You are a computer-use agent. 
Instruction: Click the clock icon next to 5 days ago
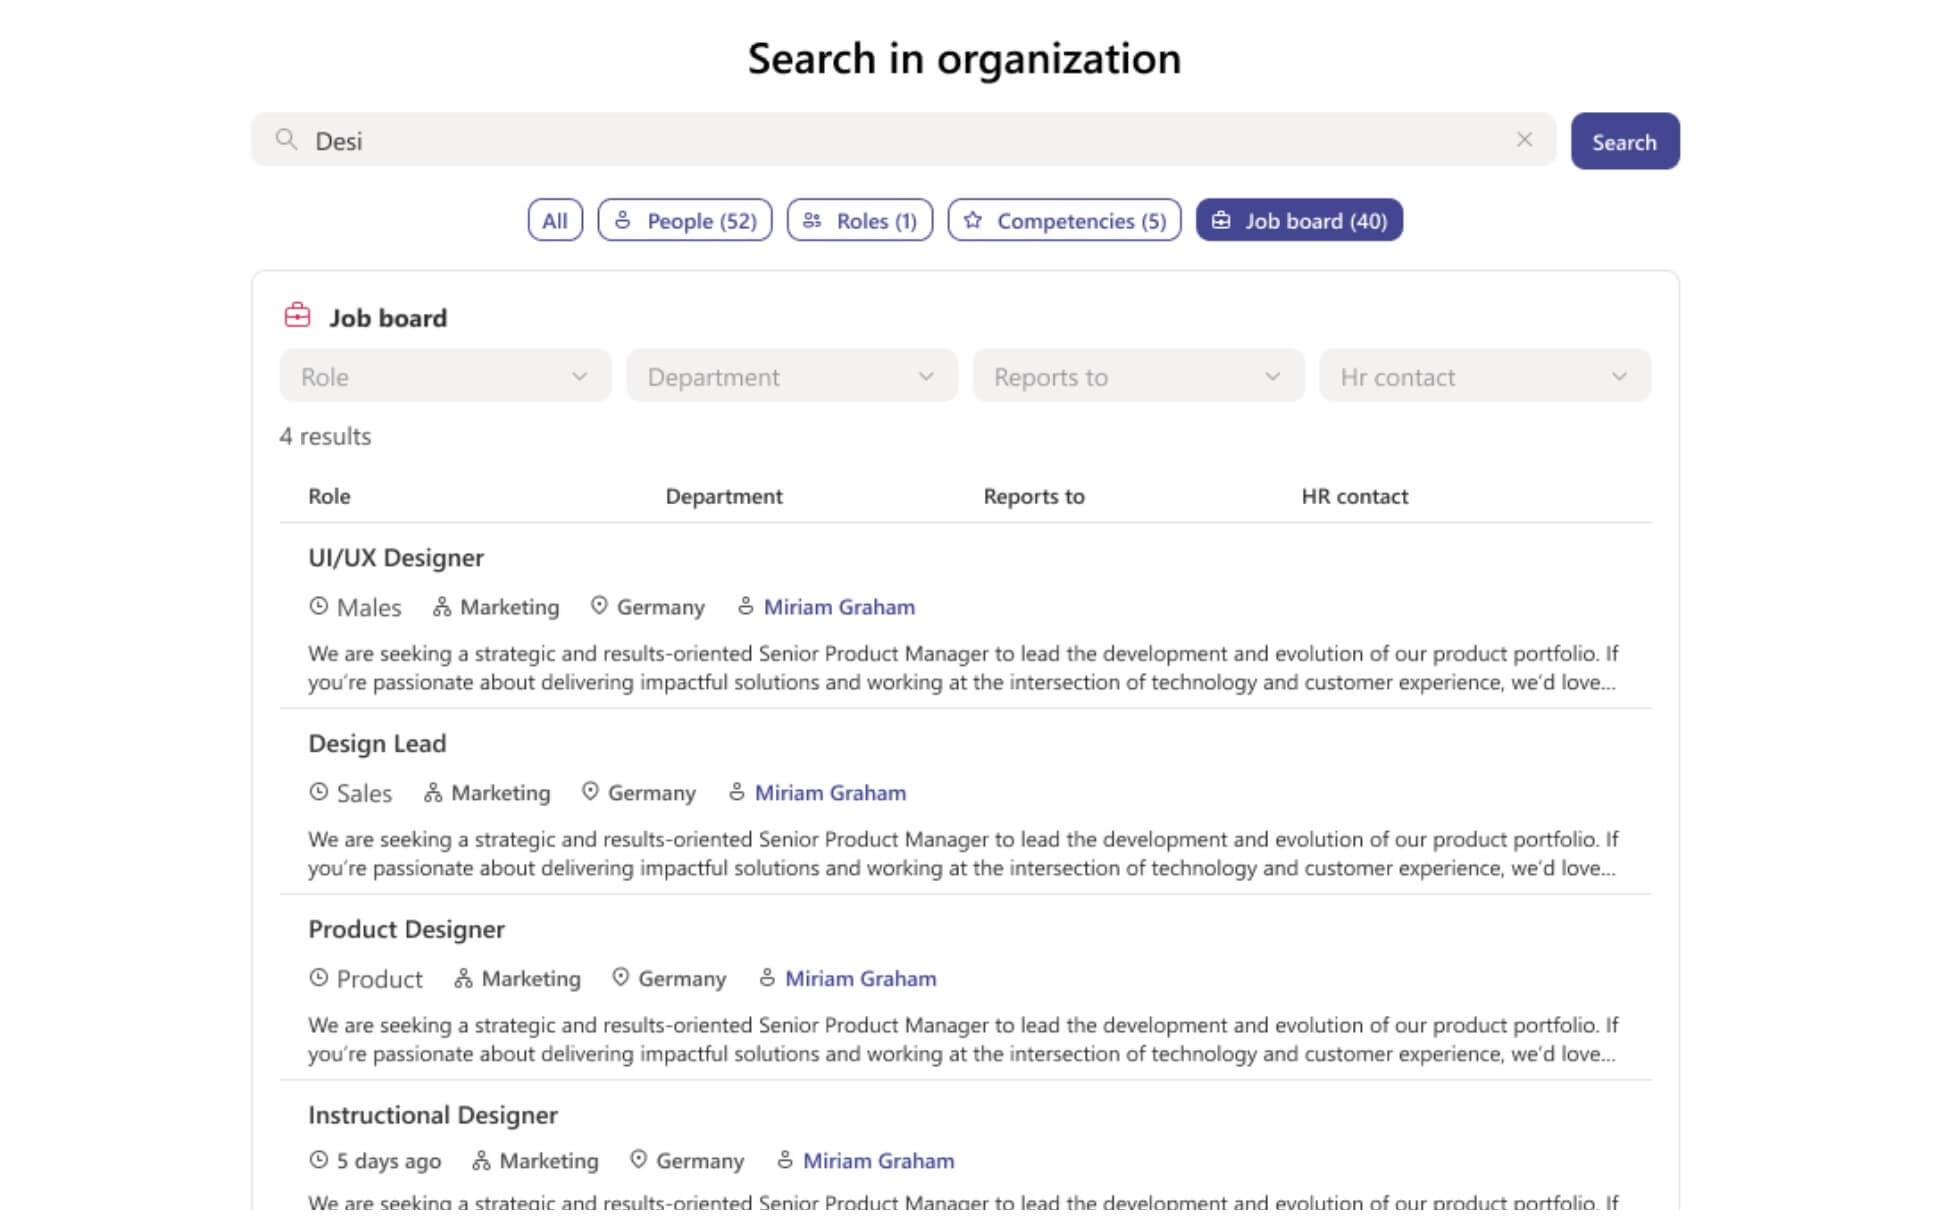click(x=318, y=1160)
